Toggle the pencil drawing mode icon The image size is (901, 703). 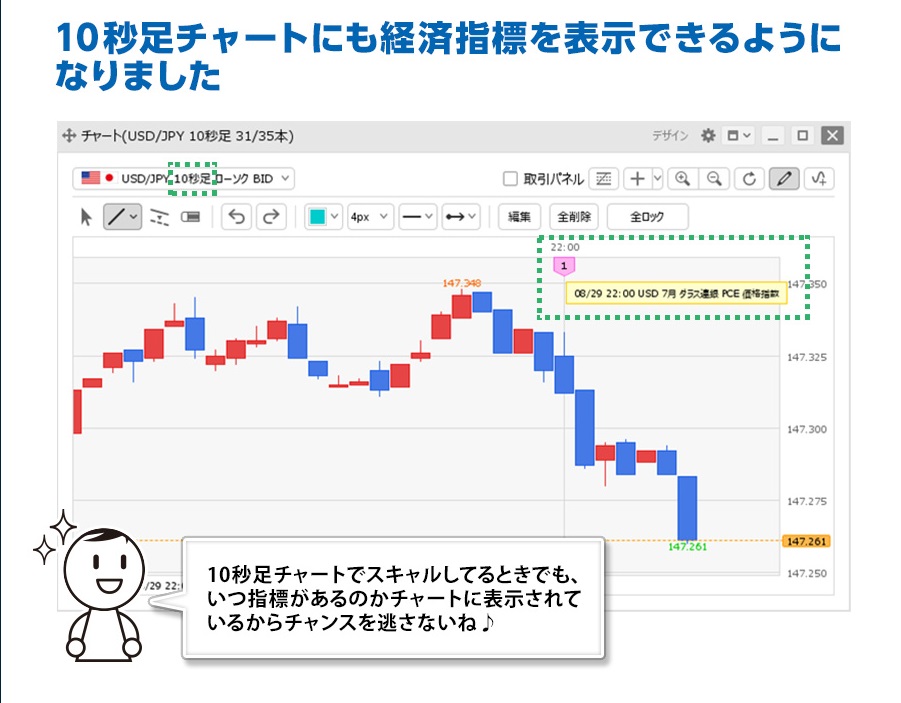784,179
